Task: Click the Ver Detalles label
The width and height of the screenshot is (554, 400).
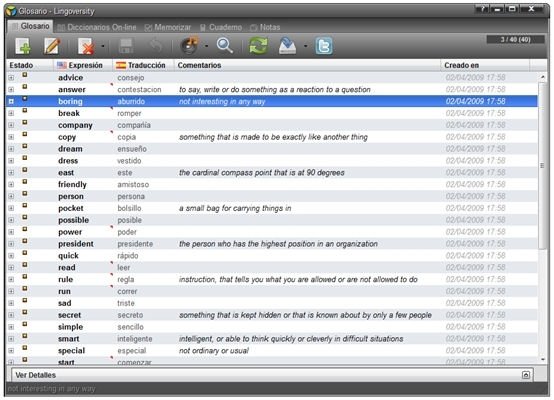Action: point(35,375)
